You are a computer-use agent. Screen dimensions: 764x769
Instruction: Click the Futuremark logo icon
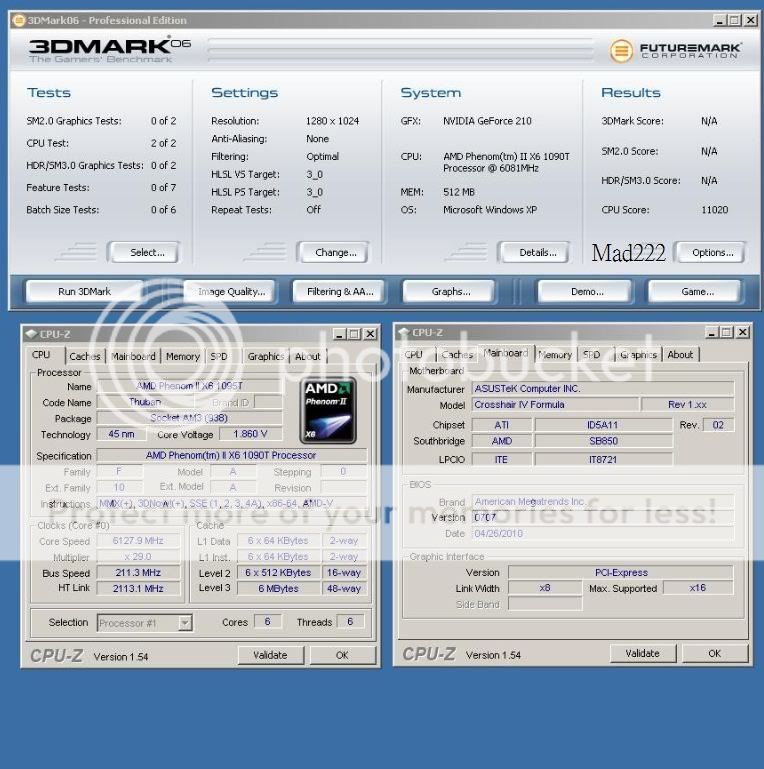click(621, 51)
